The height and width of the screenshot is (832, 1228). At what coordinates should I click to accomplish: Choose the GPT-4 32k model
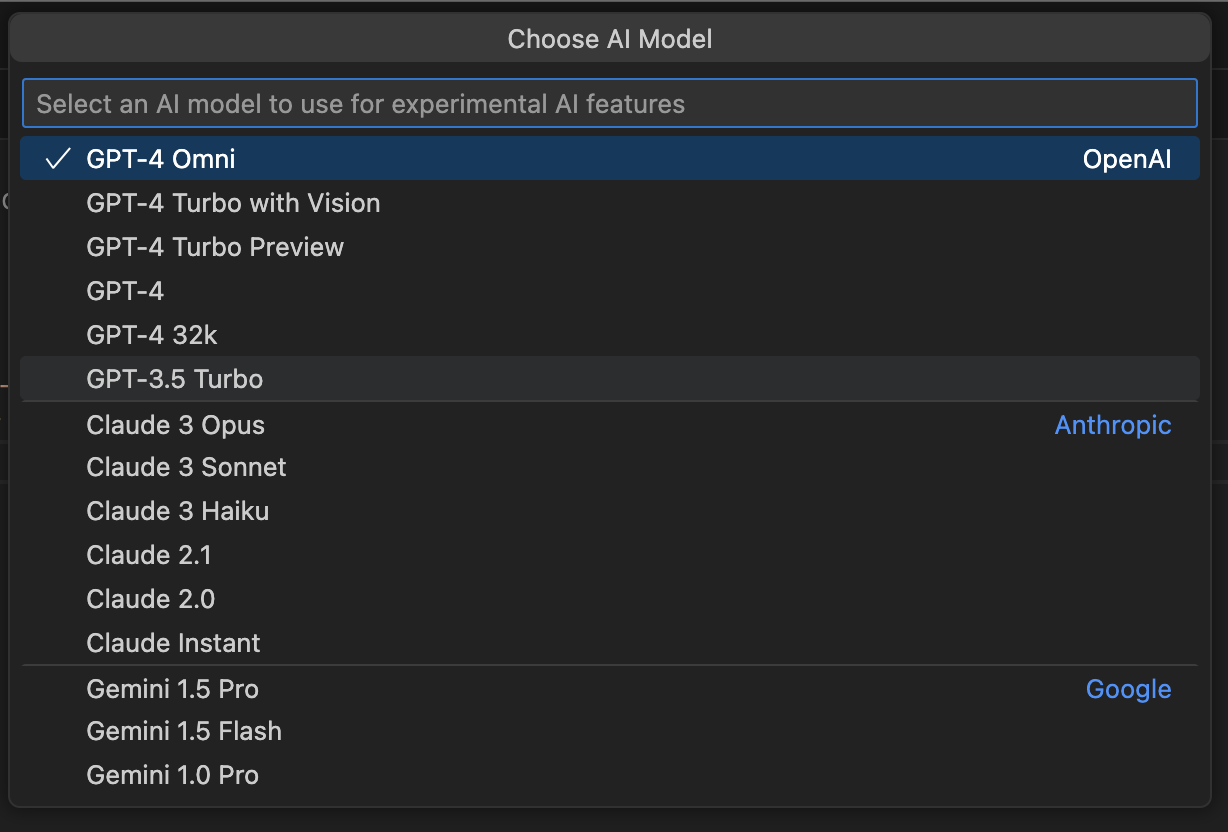click(151, 335)
